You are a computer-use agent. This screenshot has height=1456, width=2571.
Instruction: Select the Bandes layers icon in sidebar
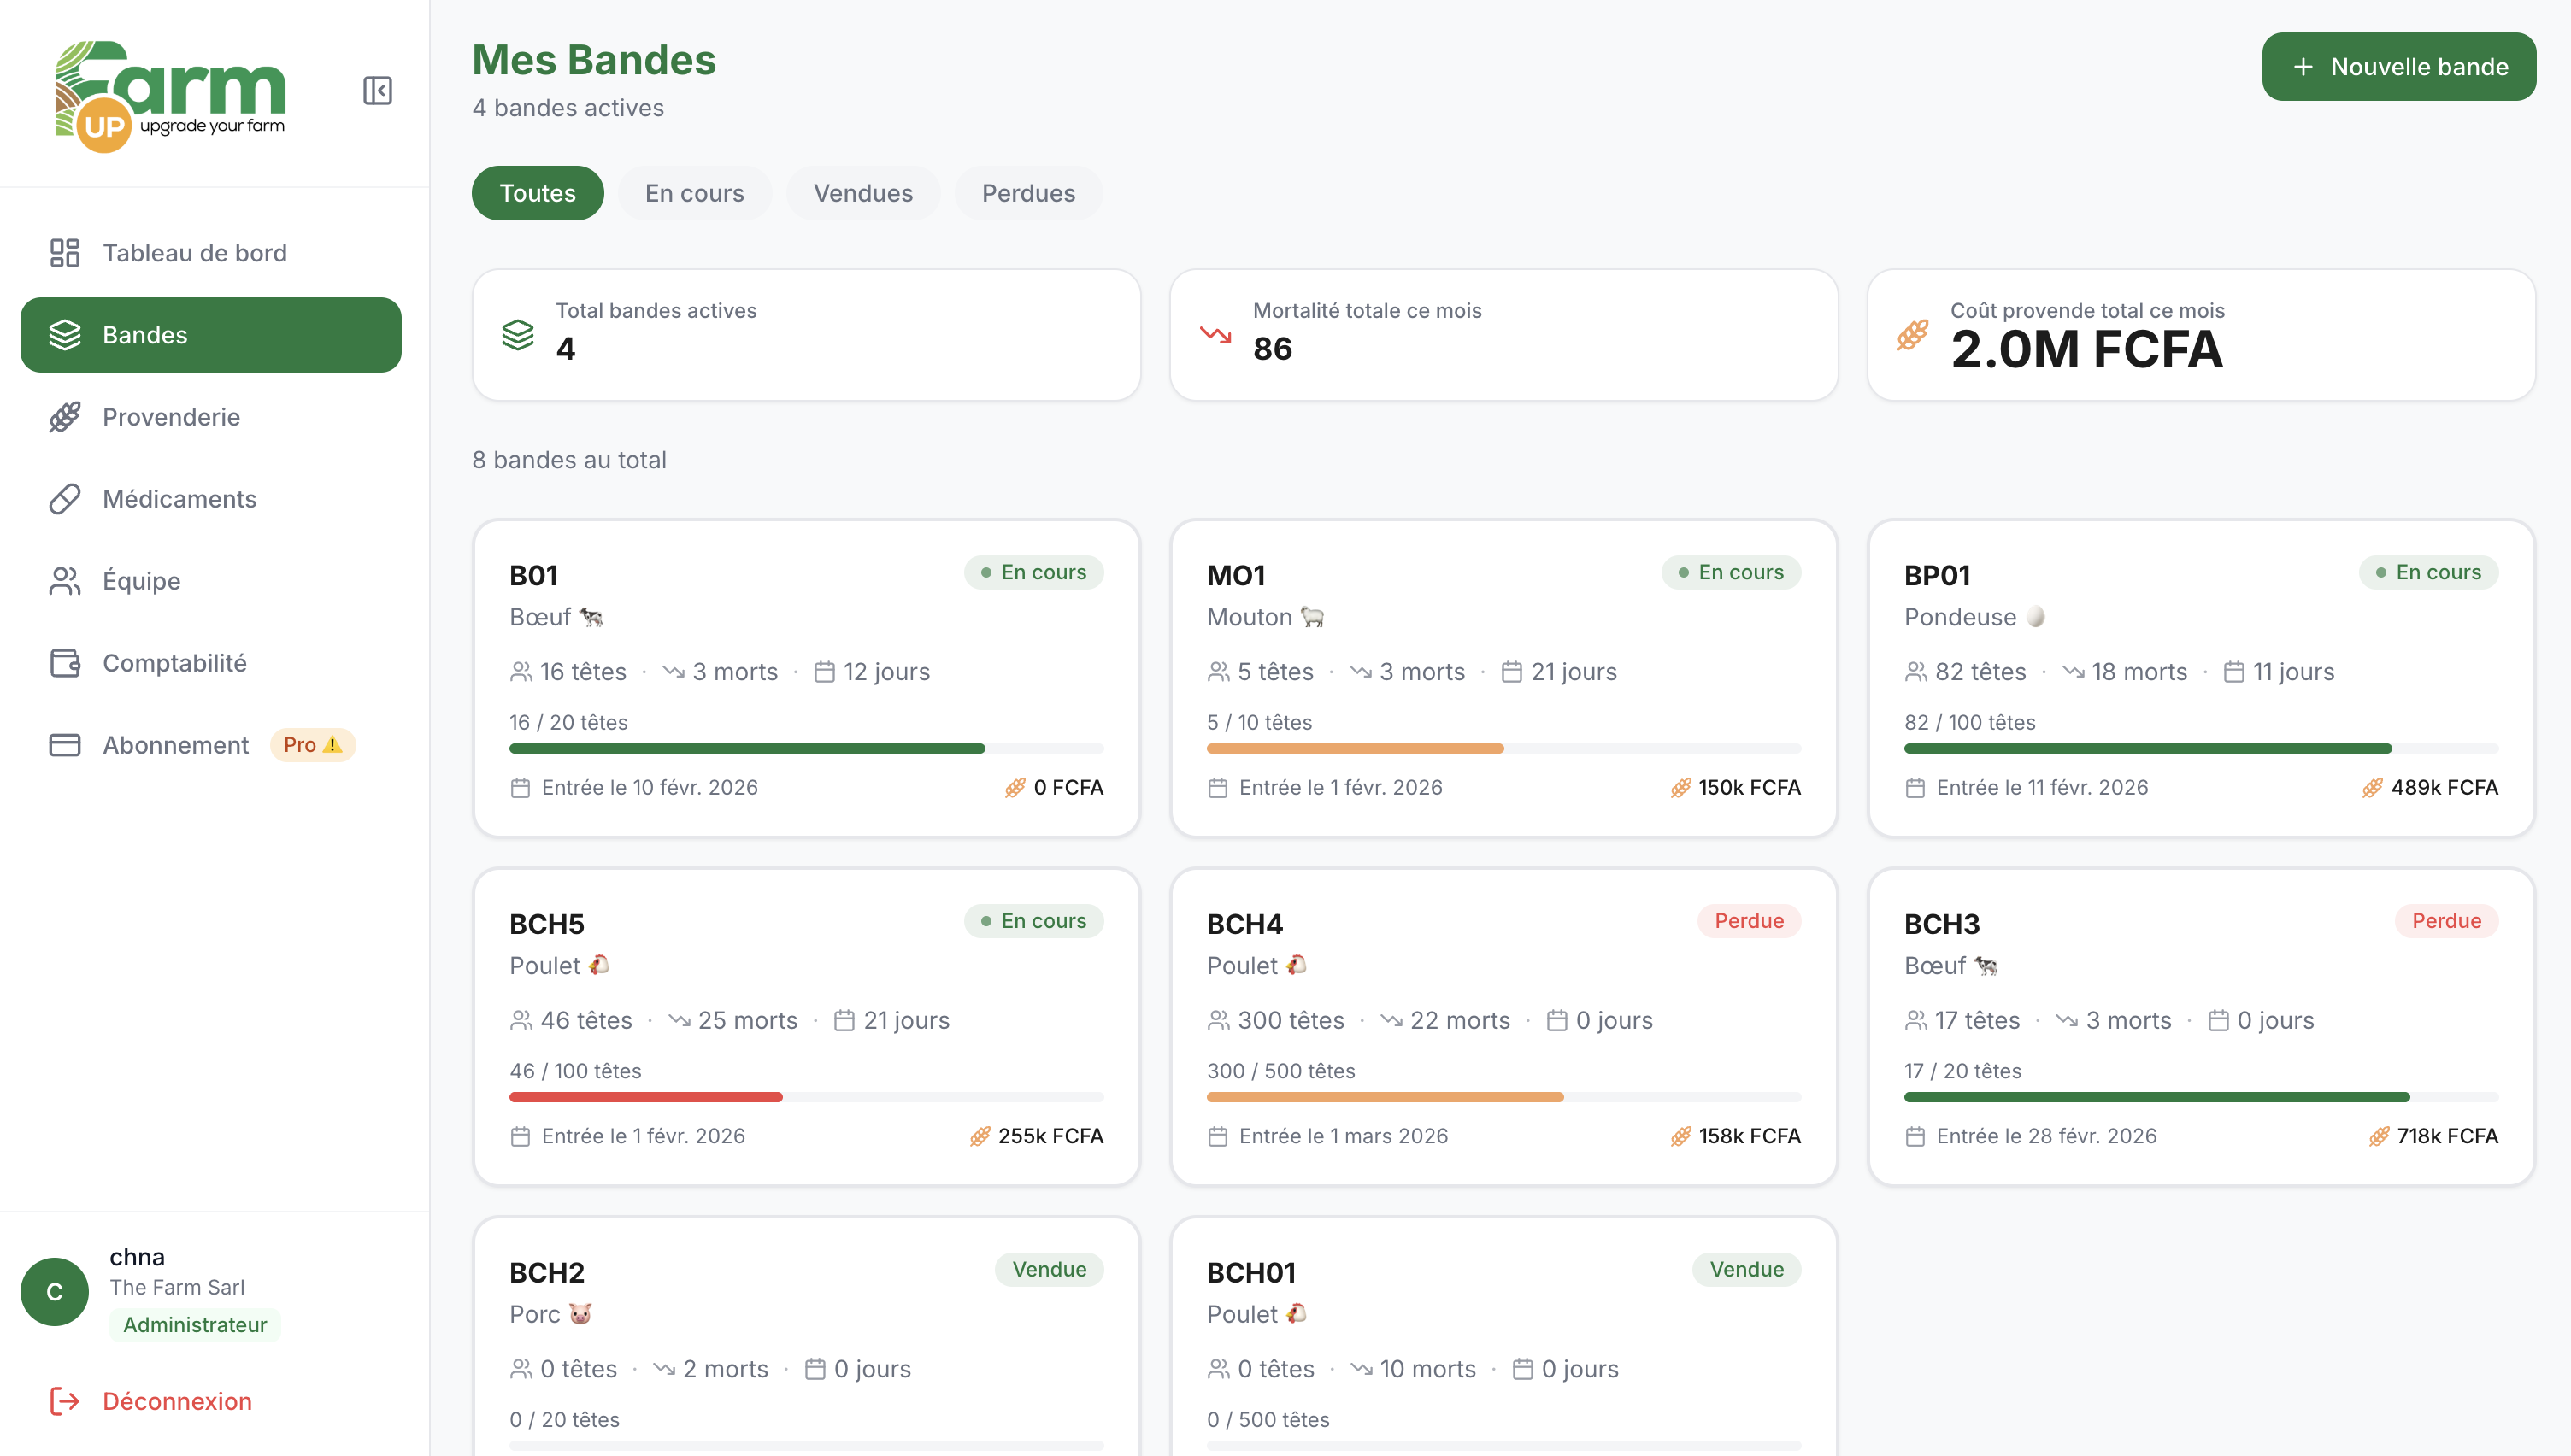point(65,335)
